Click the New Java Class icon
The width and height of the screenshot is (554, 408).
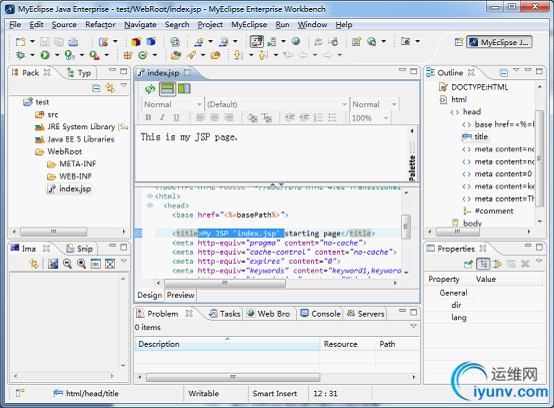(x=143, y=55)
